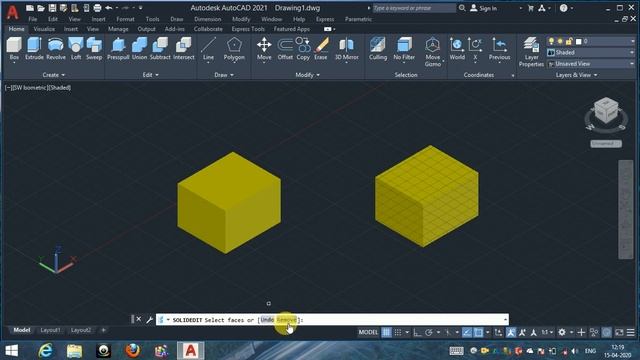Open the application menu A logo
The image size is (640, 360).
(x=13, y=12)
